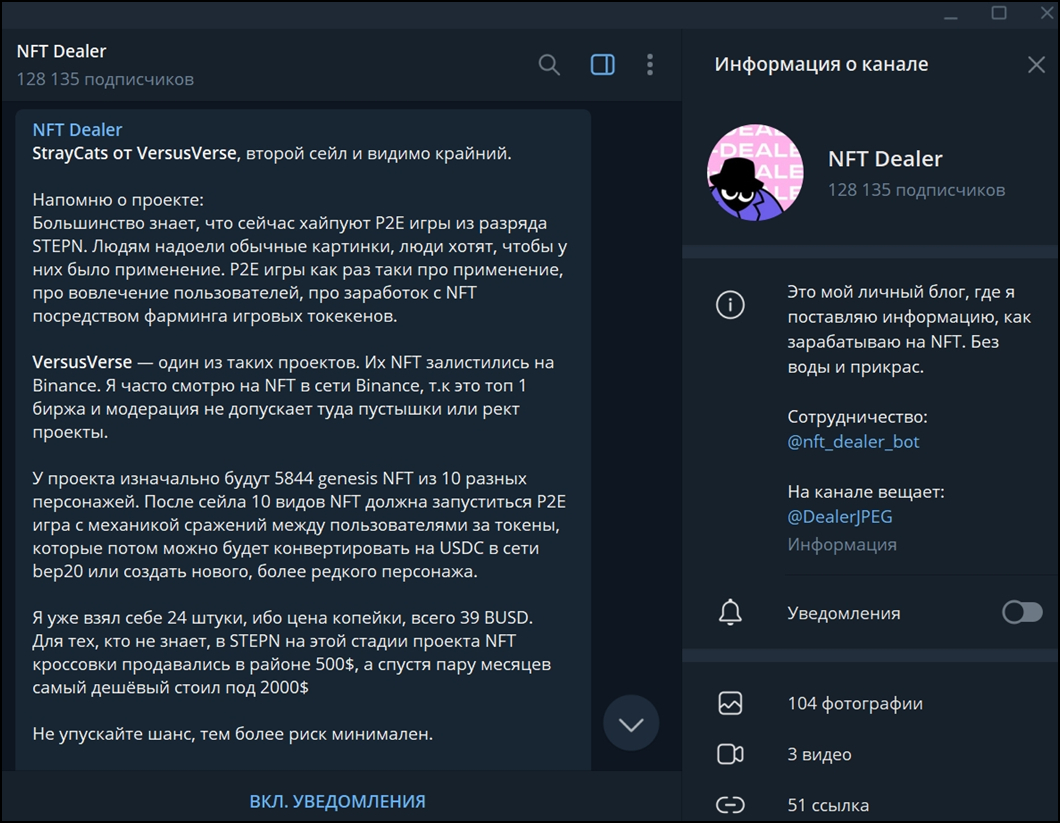Open the @nft_dealer_bot link
This screenshot has height=823, width=1060.
853,442
